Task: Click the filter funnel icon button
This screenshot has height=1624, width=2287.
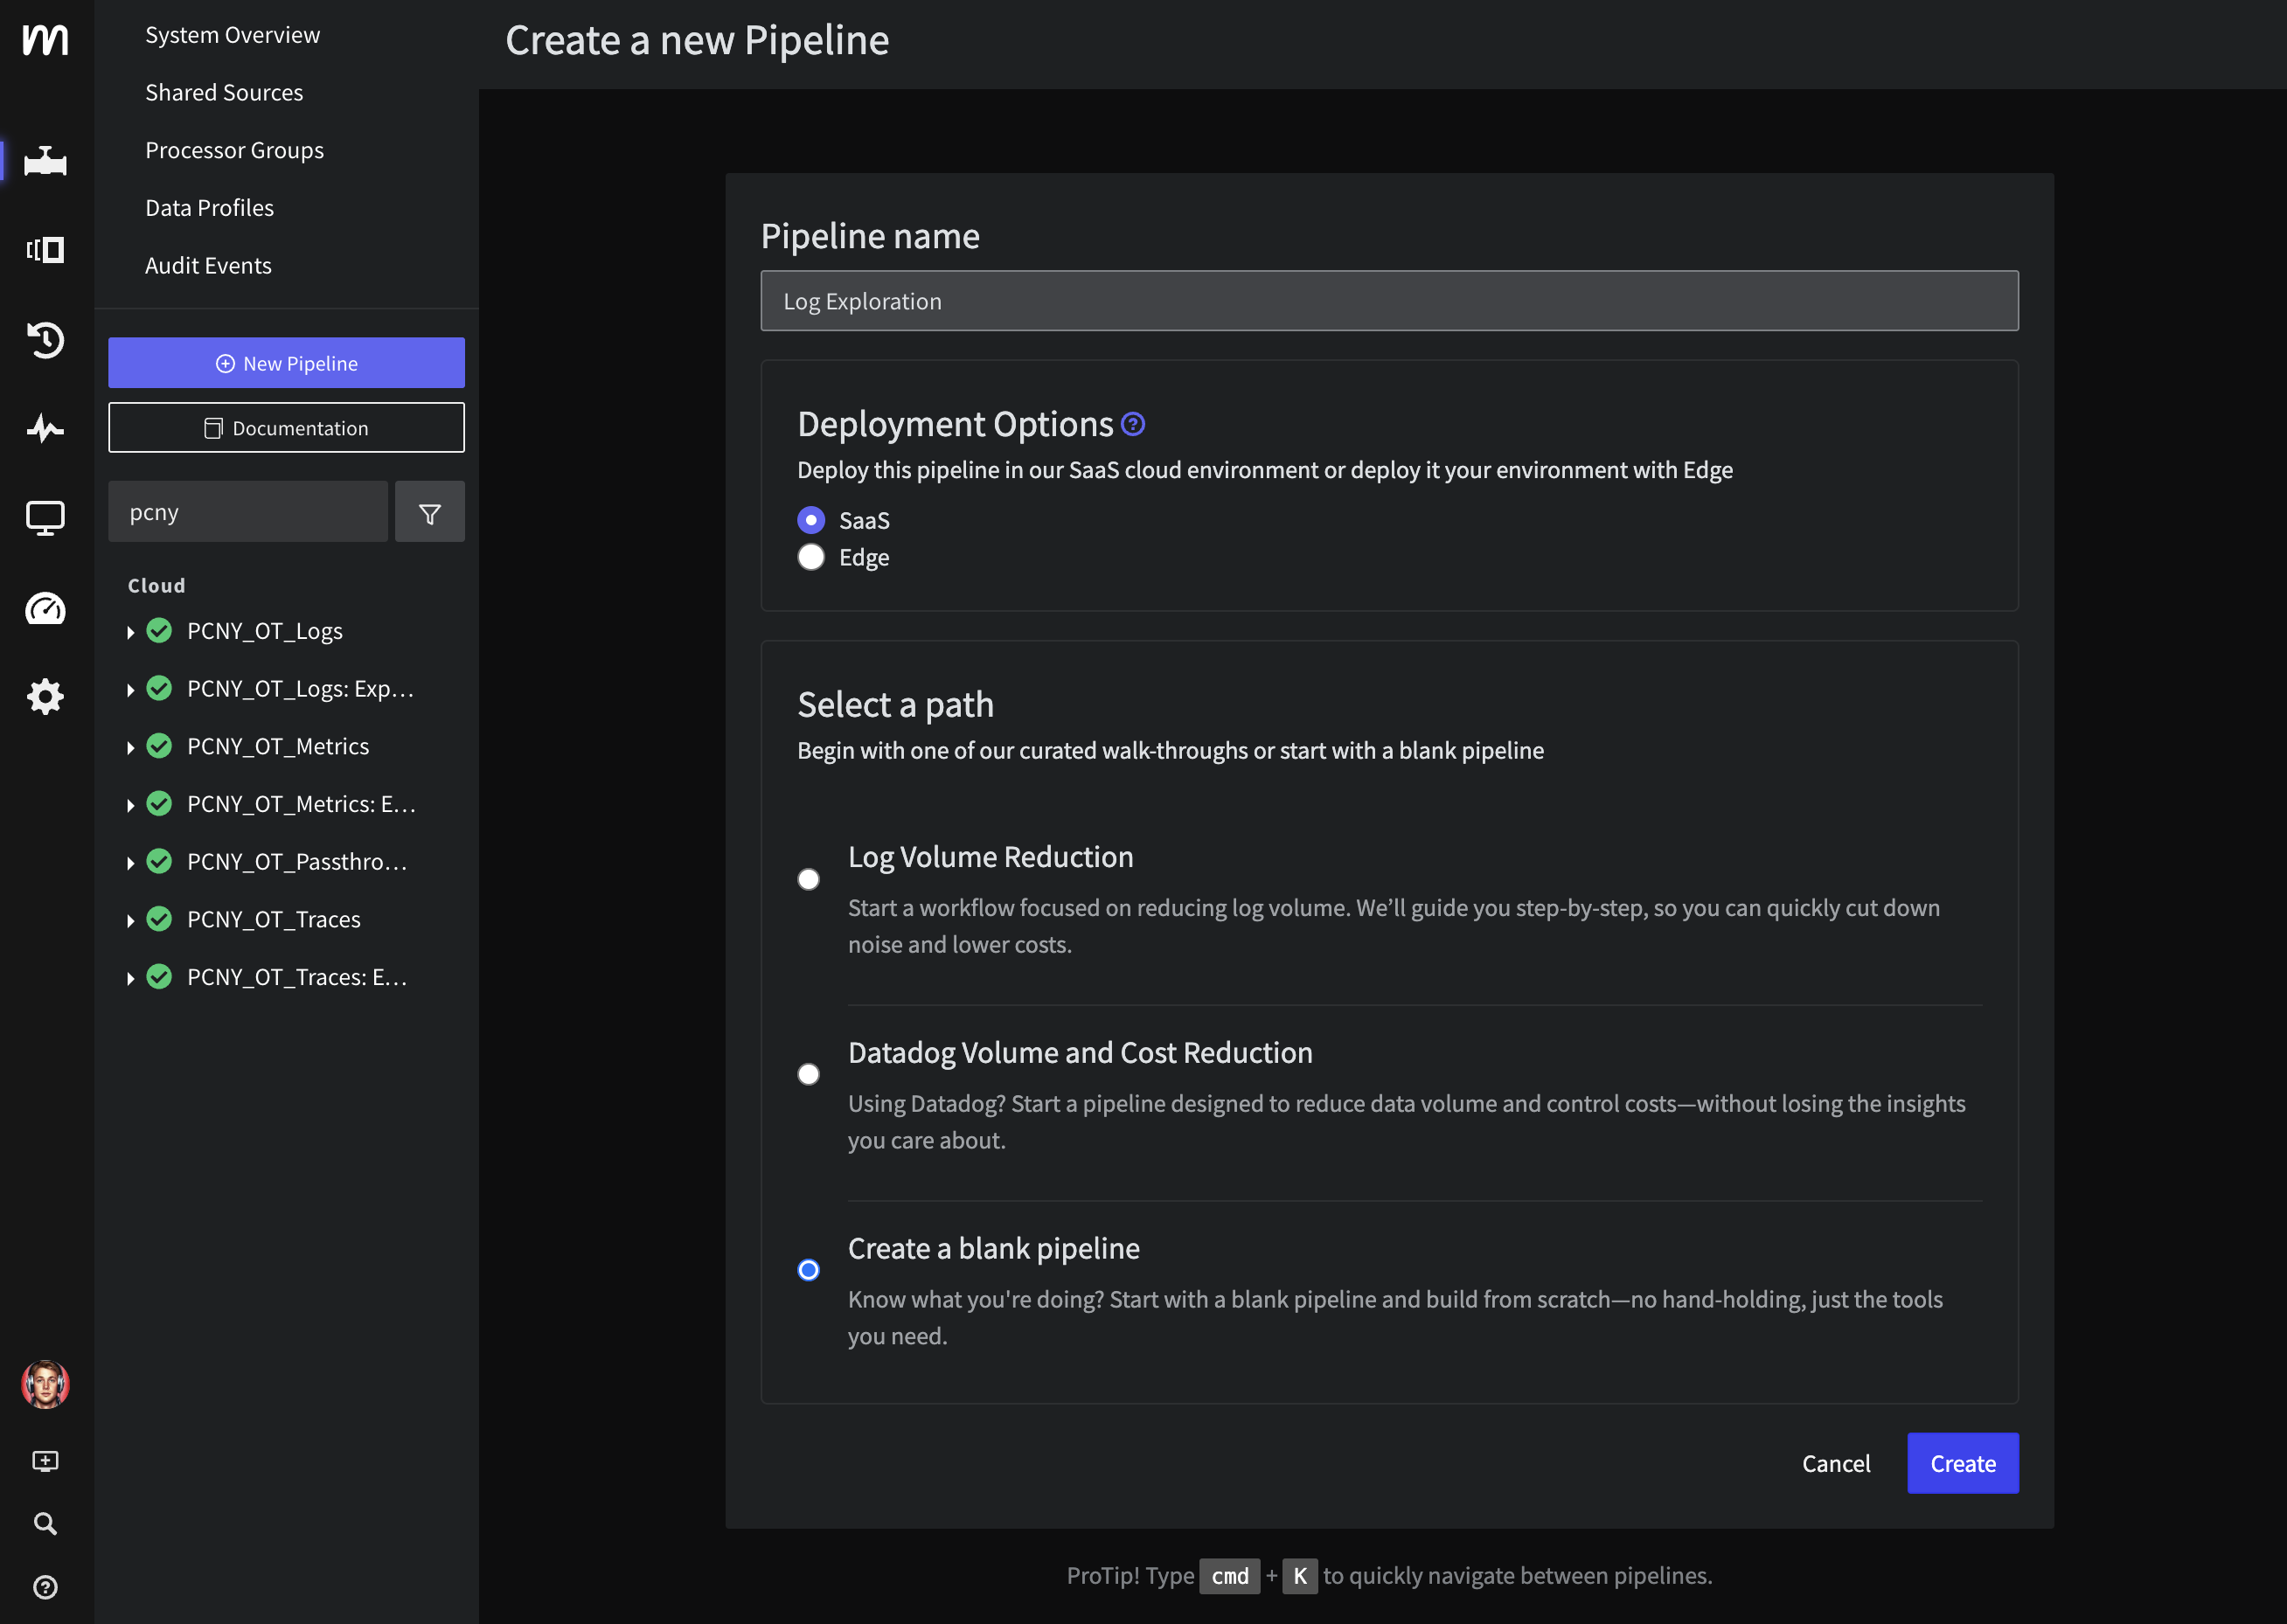Action: (x=429, y=513)
